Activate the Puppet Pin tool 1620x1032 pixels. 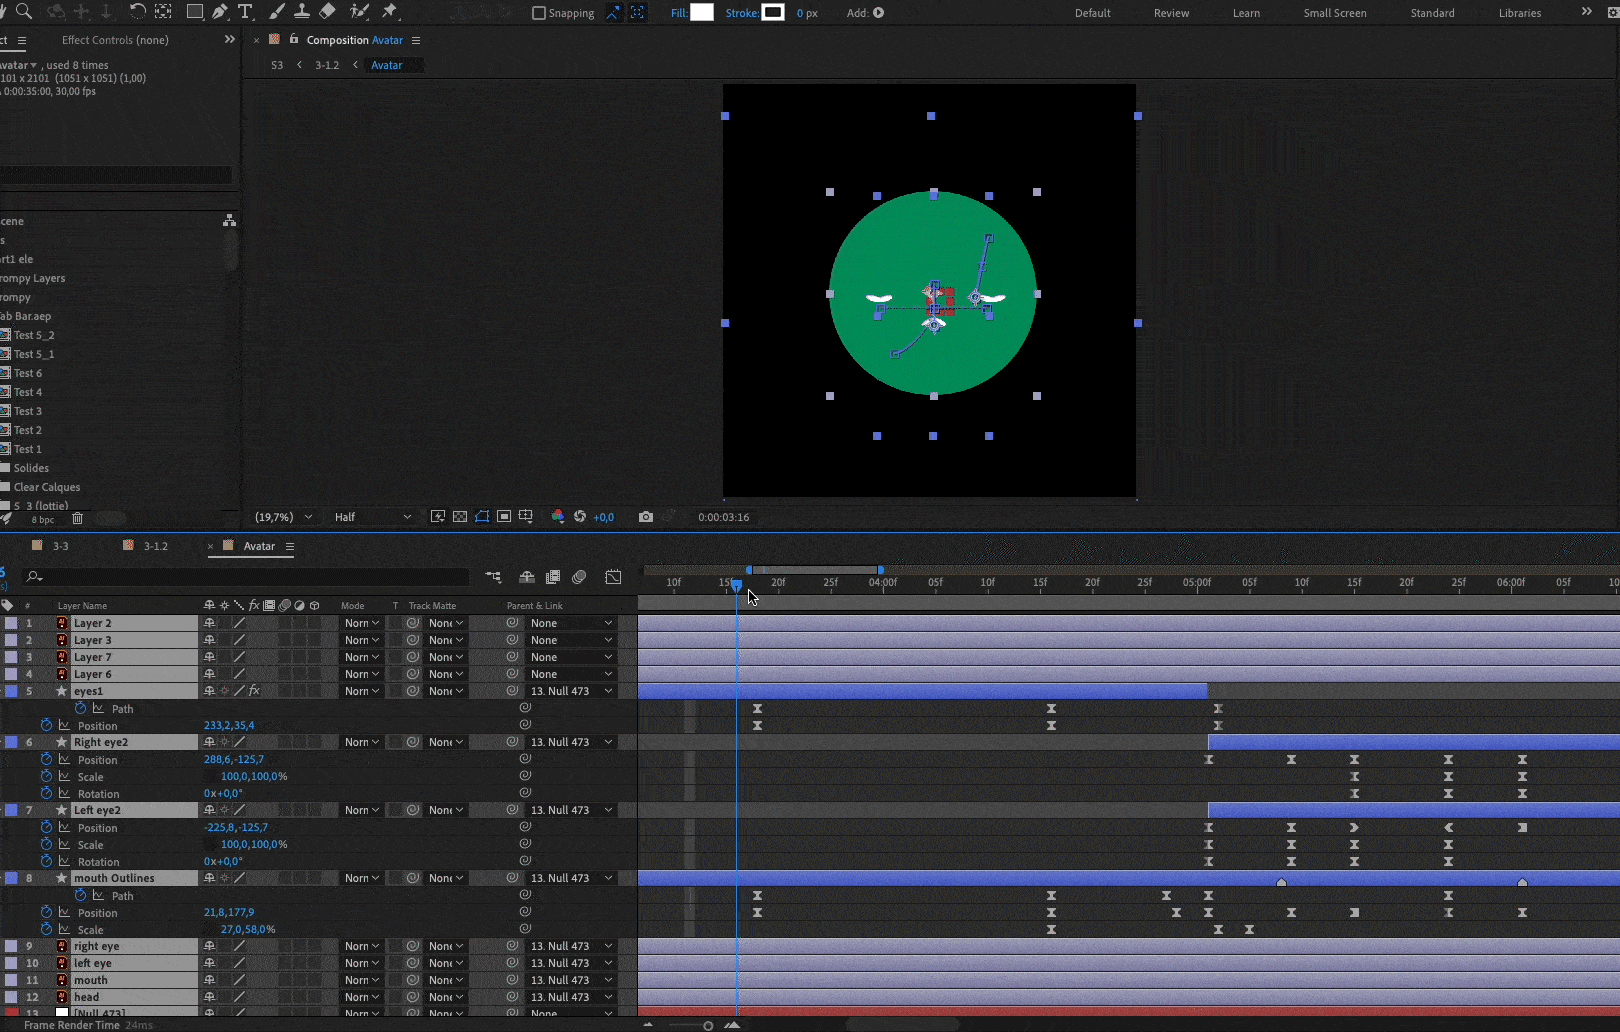[390, 12]
